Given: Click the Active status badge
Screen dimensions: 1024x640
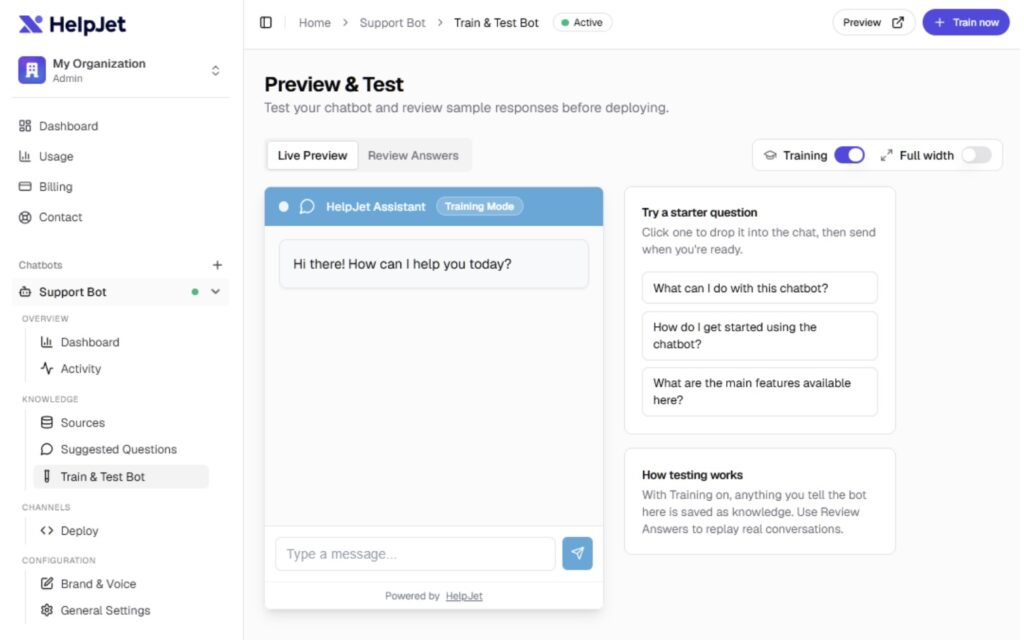Looking at the screenshot, I should pyautogui.click(x=583, y=23).
